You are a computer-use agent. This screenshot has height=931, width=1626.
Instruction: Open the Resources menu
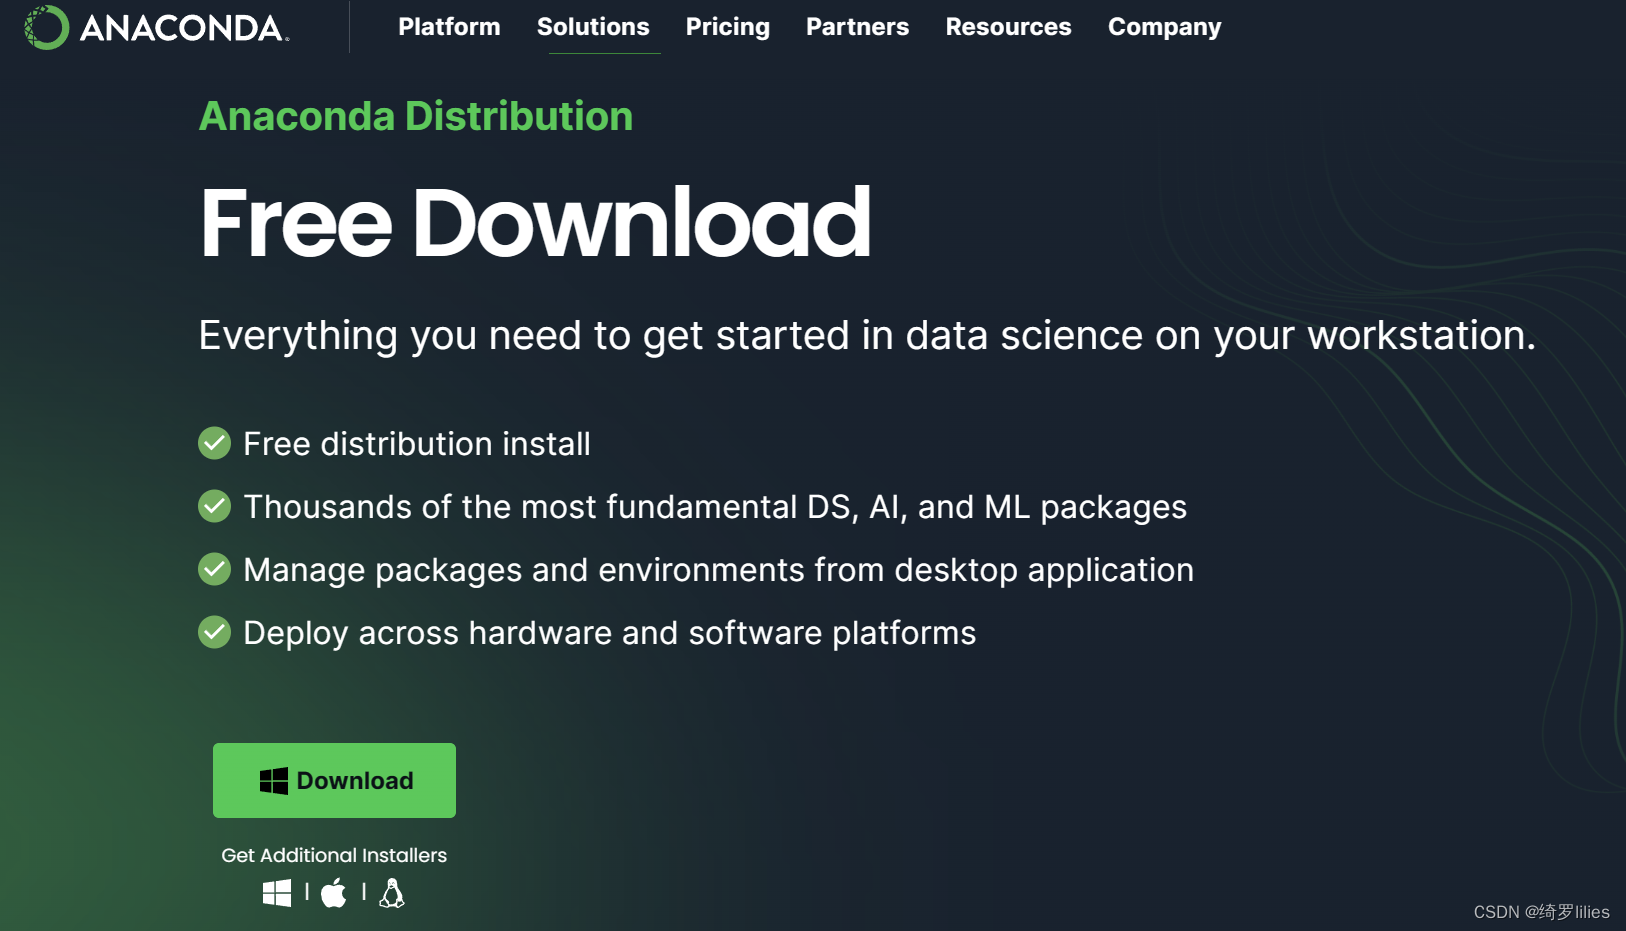pos(1009,27)
